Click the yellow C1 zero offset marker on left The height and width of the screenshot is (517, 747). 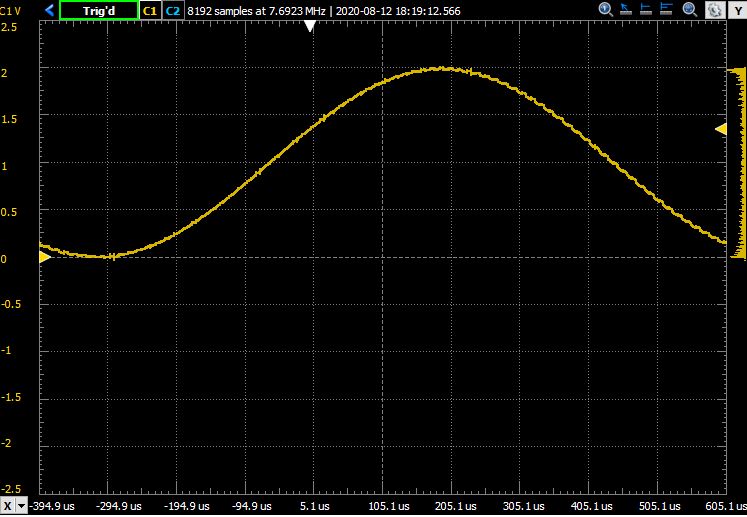click(44, 257)
